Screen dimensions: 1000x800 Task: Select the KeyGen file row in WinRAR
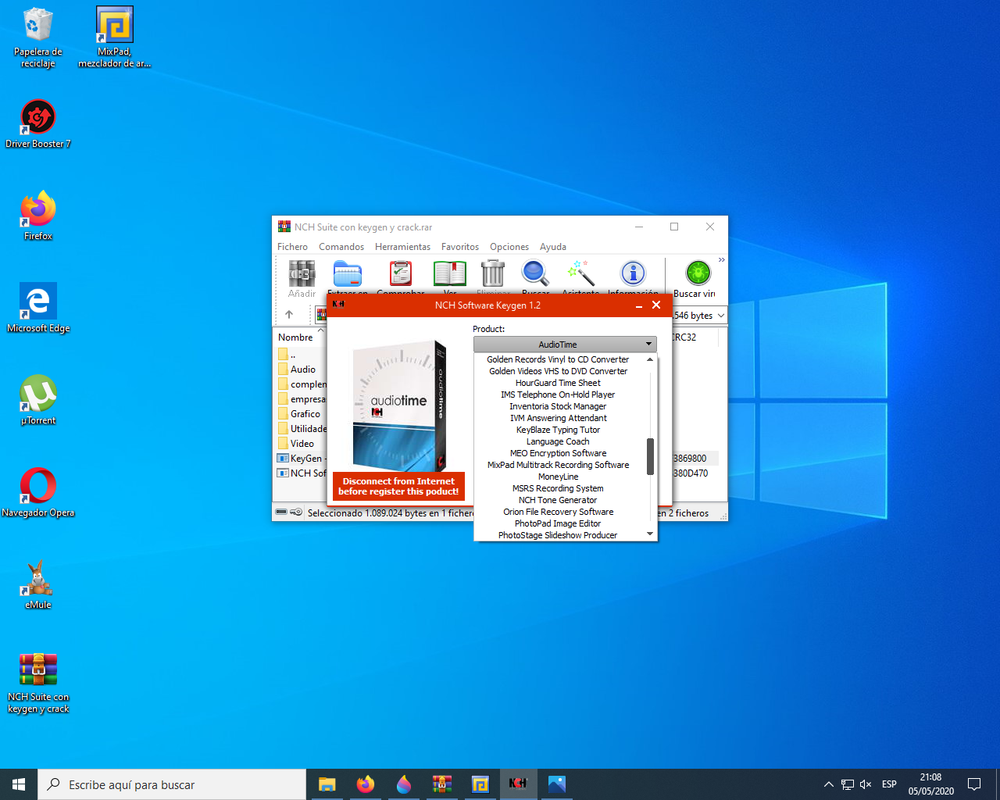pos(302,458)
